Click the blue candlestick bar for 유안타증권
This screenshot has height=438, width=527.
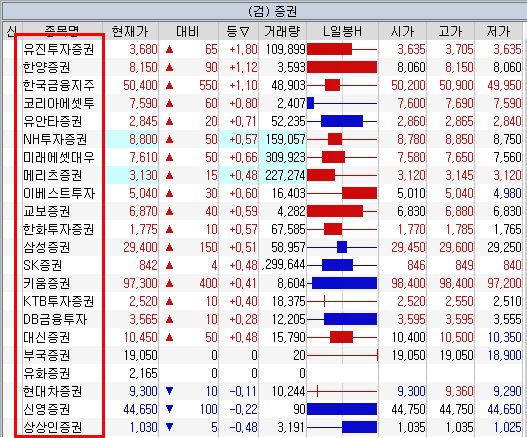(342, 121)
